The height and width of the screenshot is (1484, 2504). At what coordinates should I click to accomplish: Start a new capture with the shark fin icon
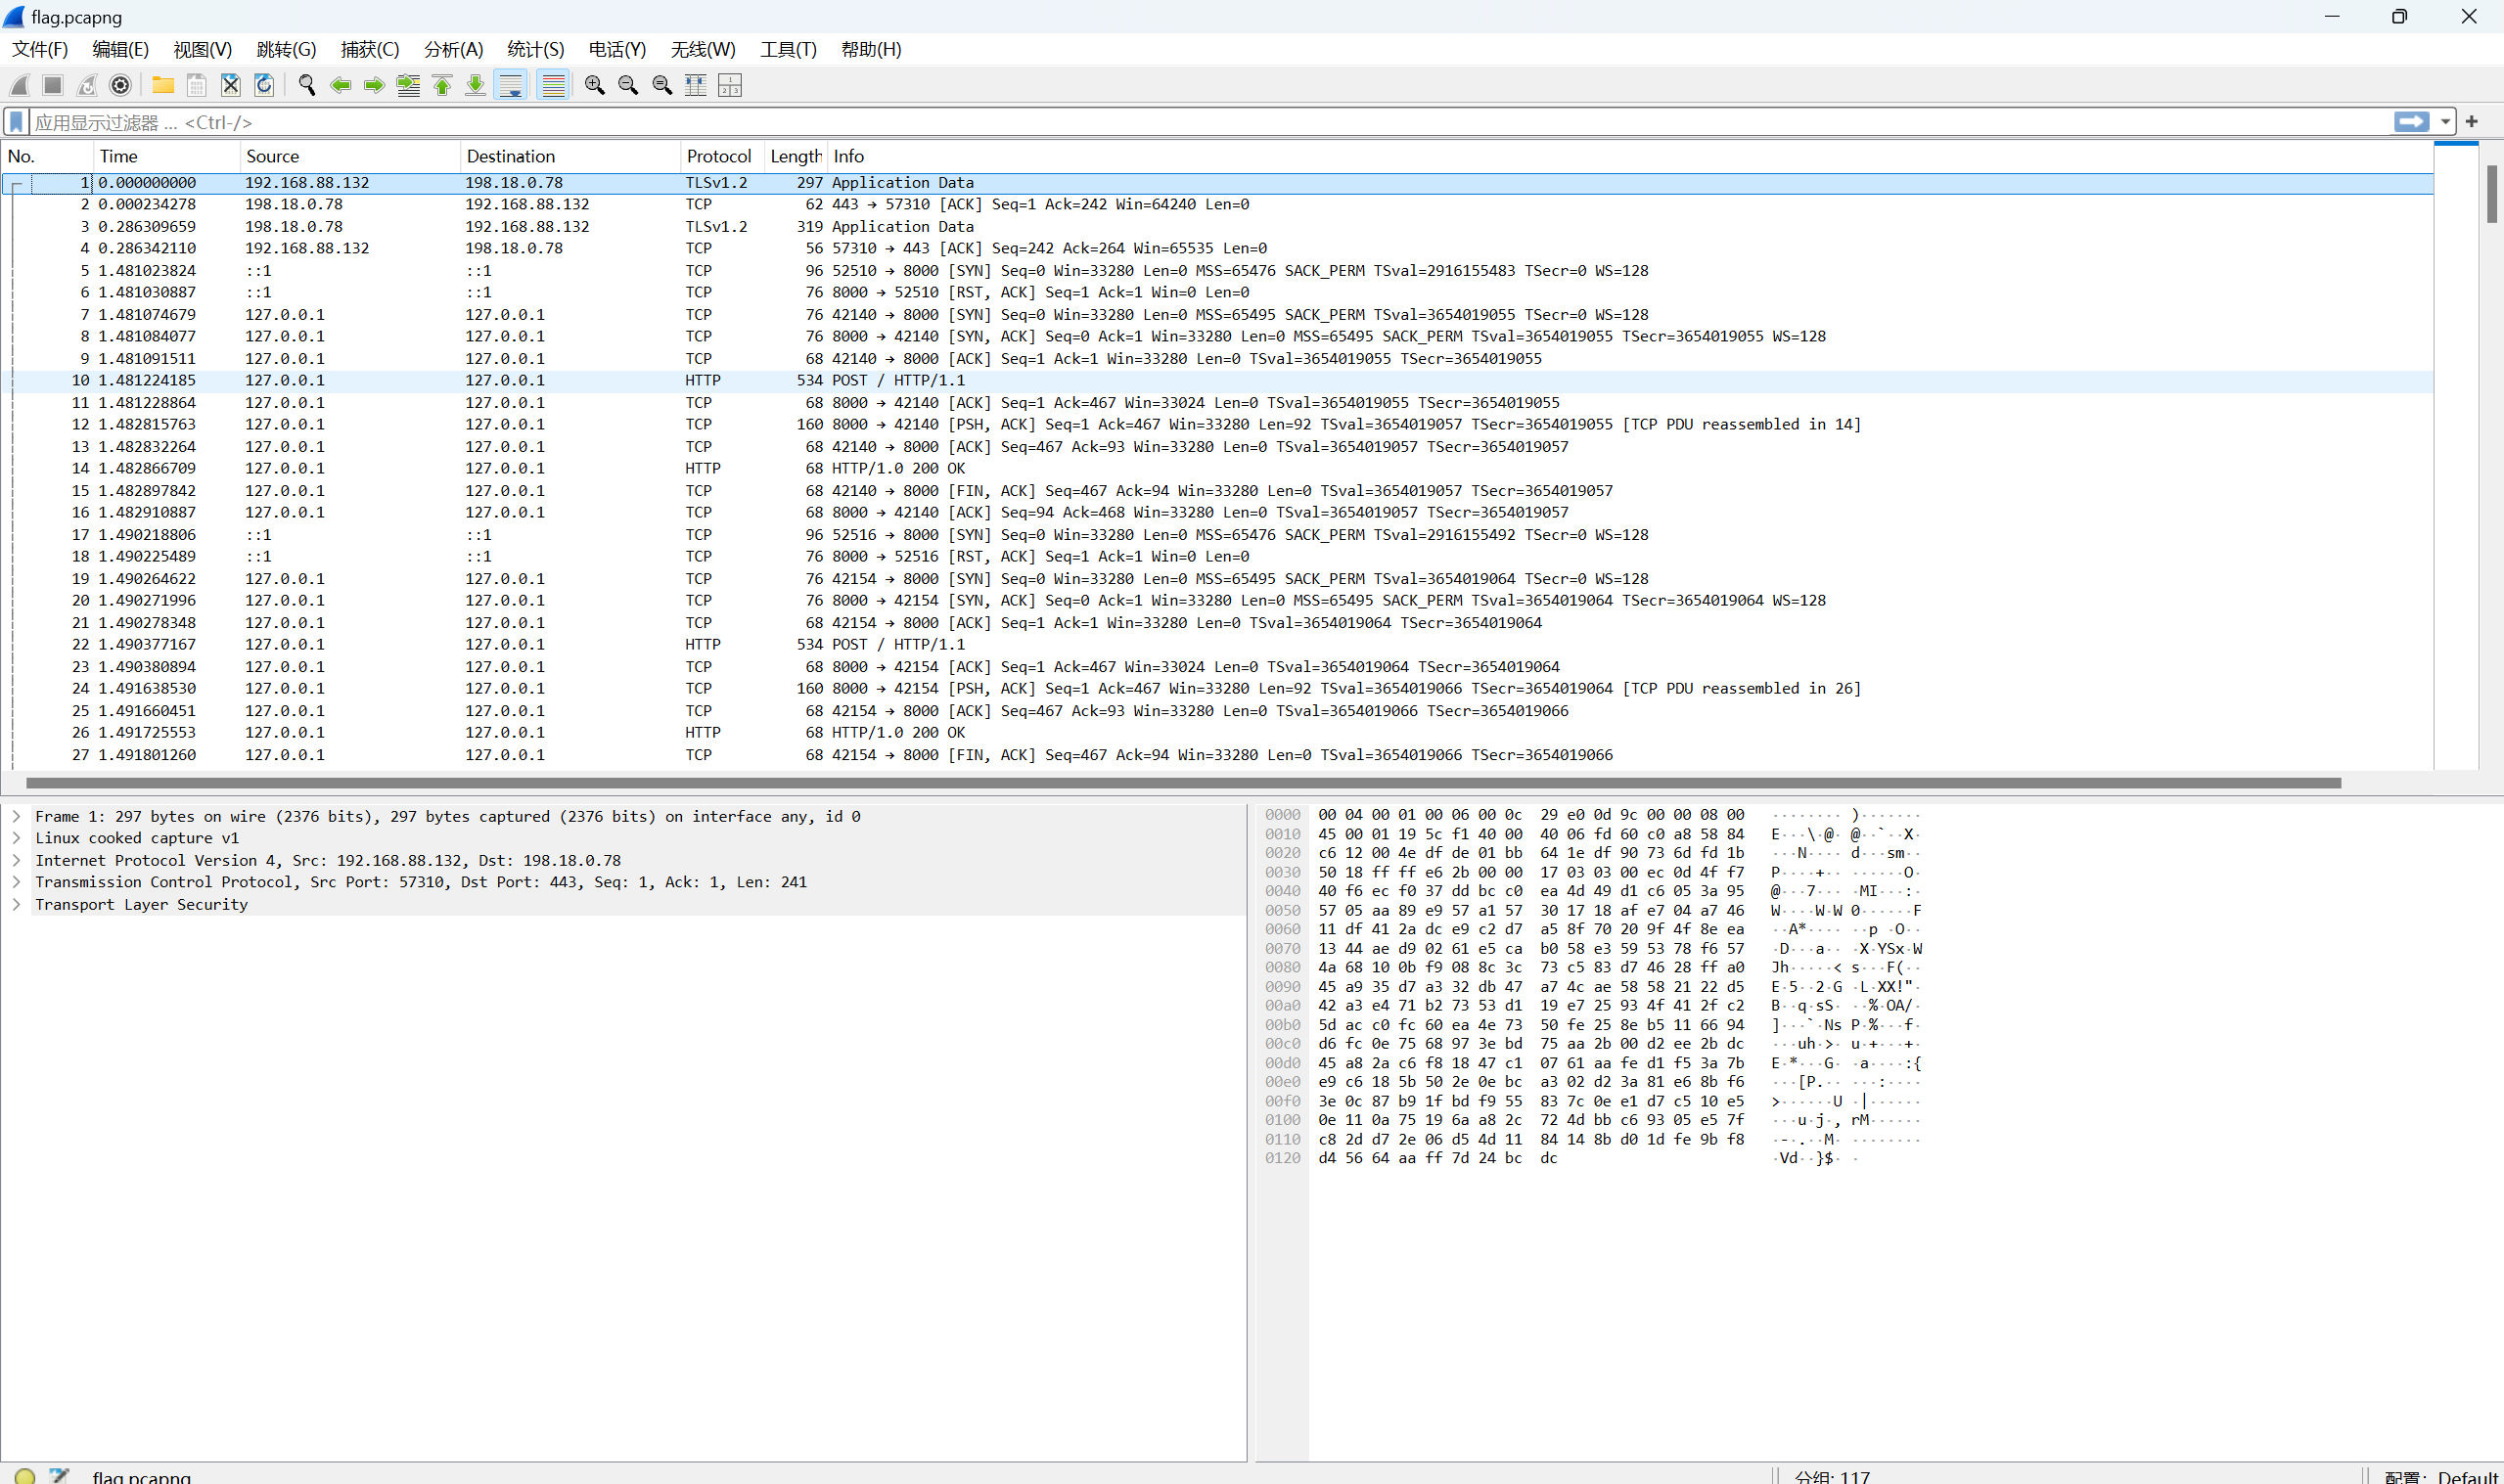(x=20, y=85)
